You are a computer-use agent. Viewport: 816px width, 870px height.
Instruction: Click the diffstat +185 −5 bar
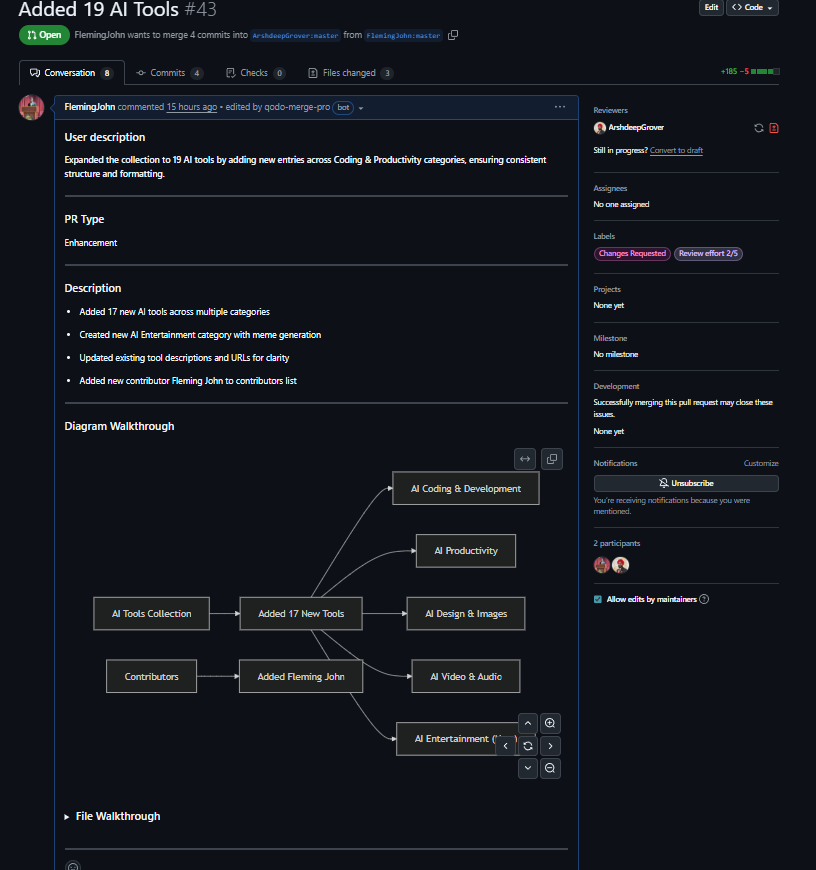[749, 72]
